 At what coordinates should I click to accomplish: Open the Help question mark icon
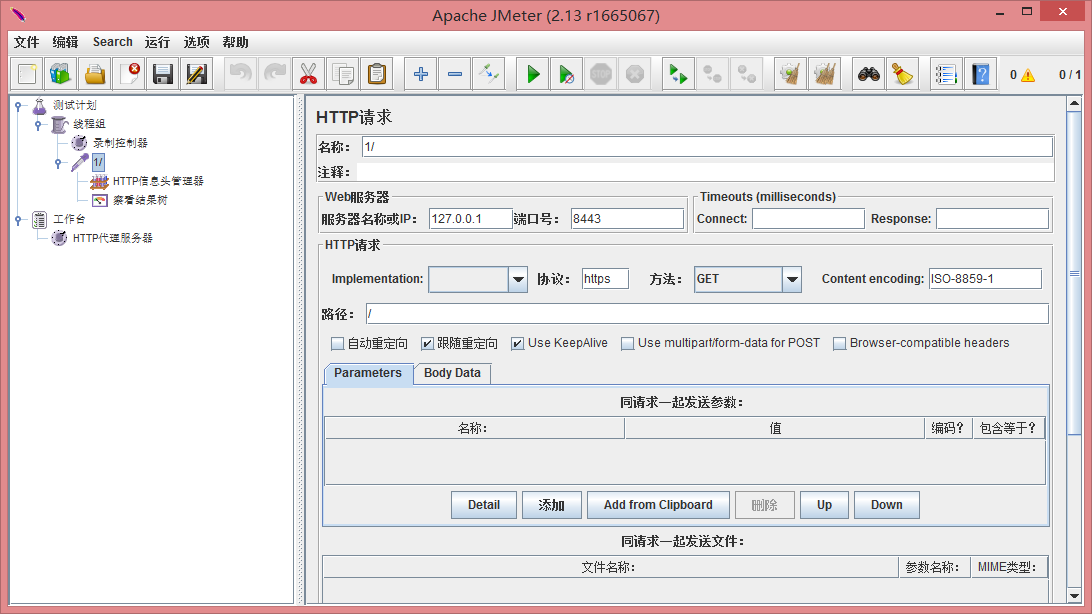point(981,74)
